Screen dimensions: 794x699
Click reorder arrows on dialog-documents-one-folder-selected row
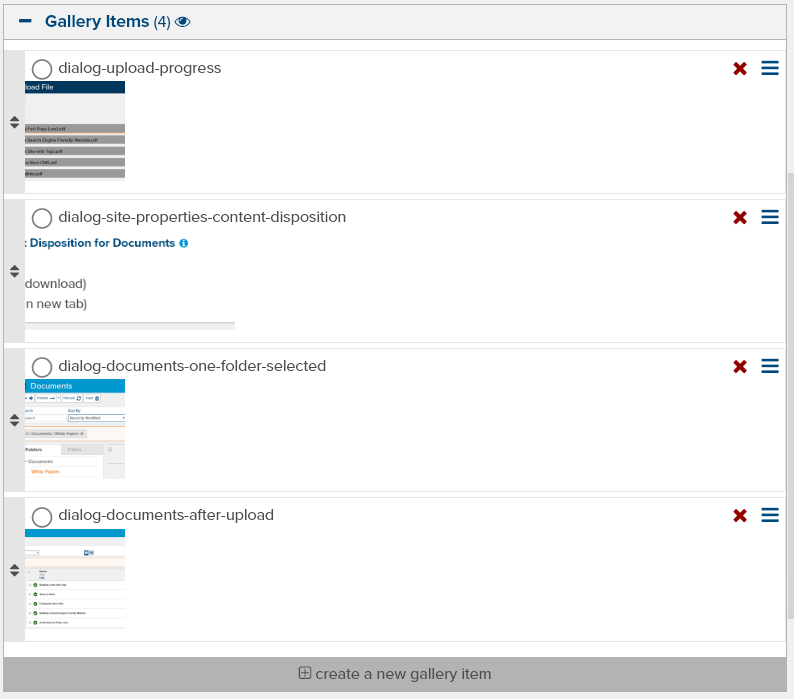pyautogui.click(x=14, y=420)
